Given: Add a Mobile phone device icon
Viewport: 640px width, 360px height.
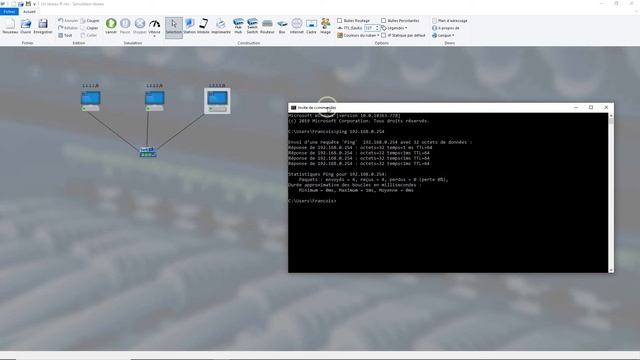Looking at the screenshot, I should pos(203,26).
